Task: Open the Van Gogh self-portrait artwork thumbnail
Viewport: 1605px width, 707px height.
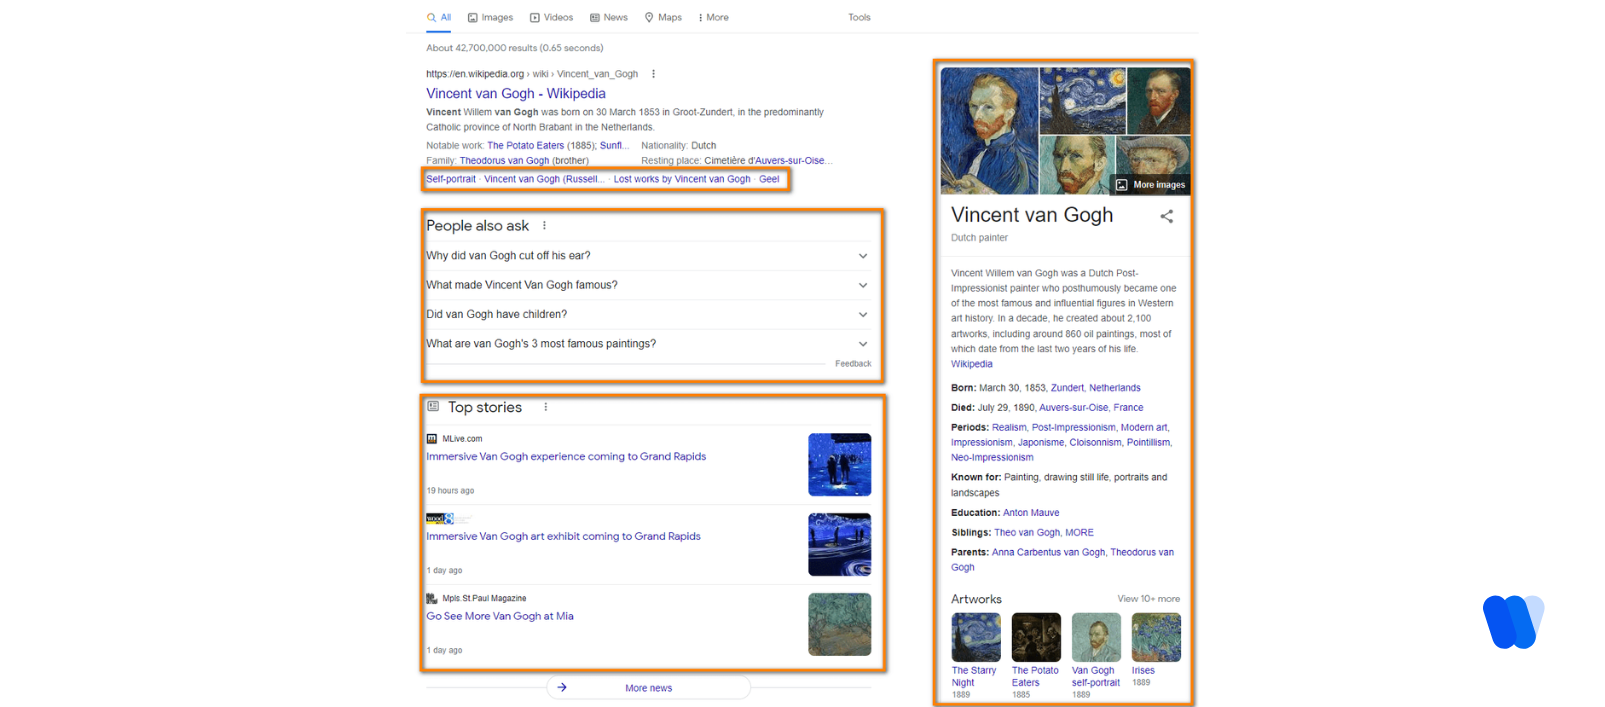Action: (x=1096, y=638)
